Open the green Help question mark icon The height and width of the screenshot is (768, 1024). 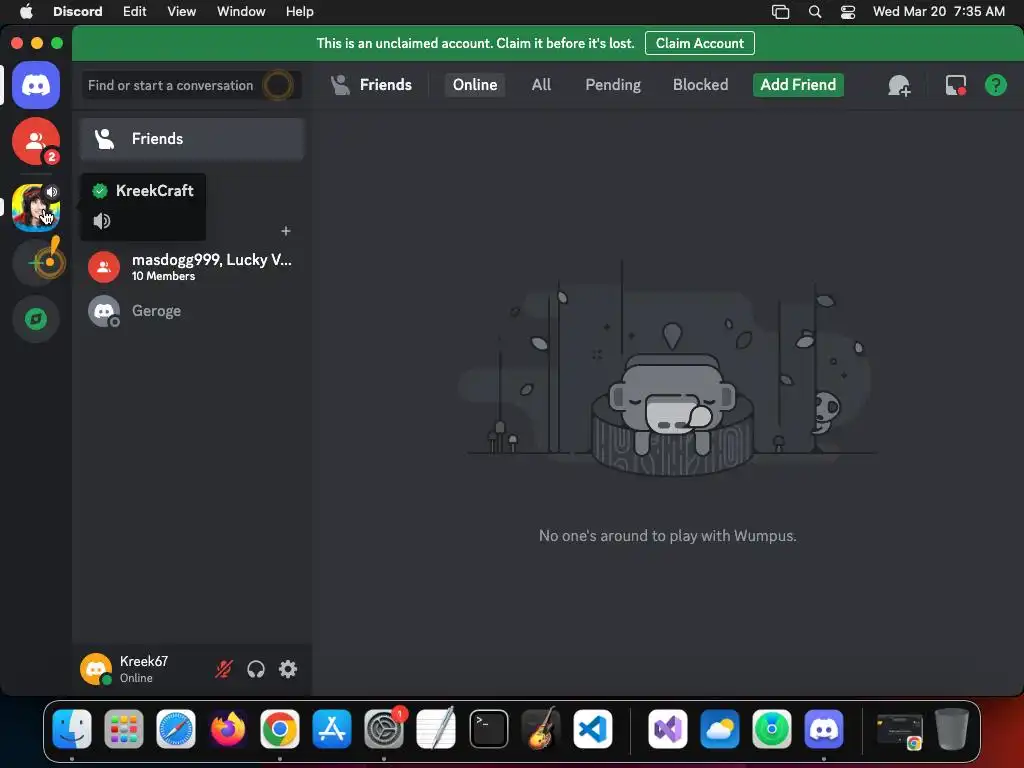[x=995, y=86]
